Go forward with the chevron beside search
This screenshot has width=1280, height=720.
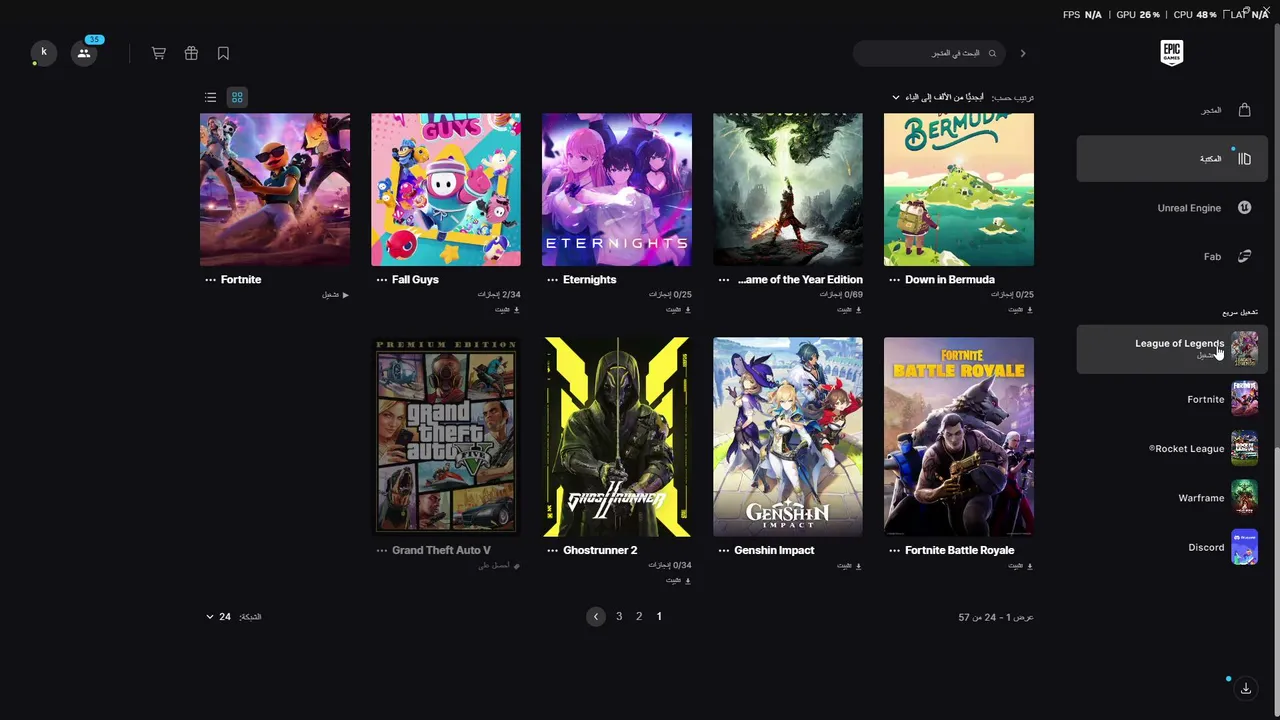pos(1022,53)
